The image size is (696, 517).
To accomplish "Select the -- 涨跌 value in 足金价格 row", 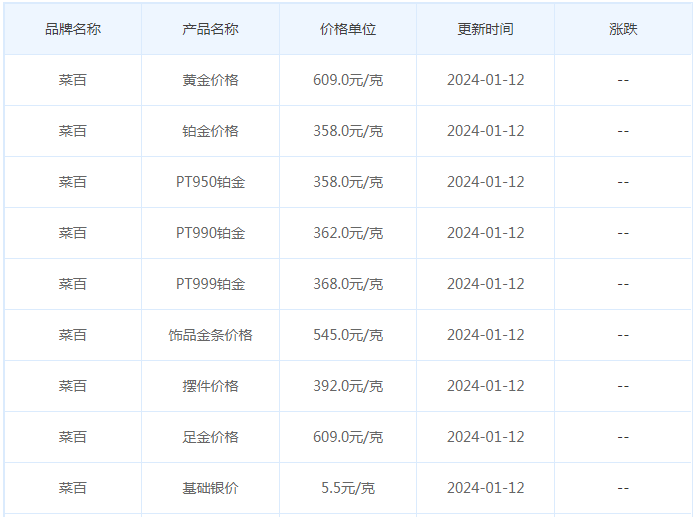I will point(623,438).
